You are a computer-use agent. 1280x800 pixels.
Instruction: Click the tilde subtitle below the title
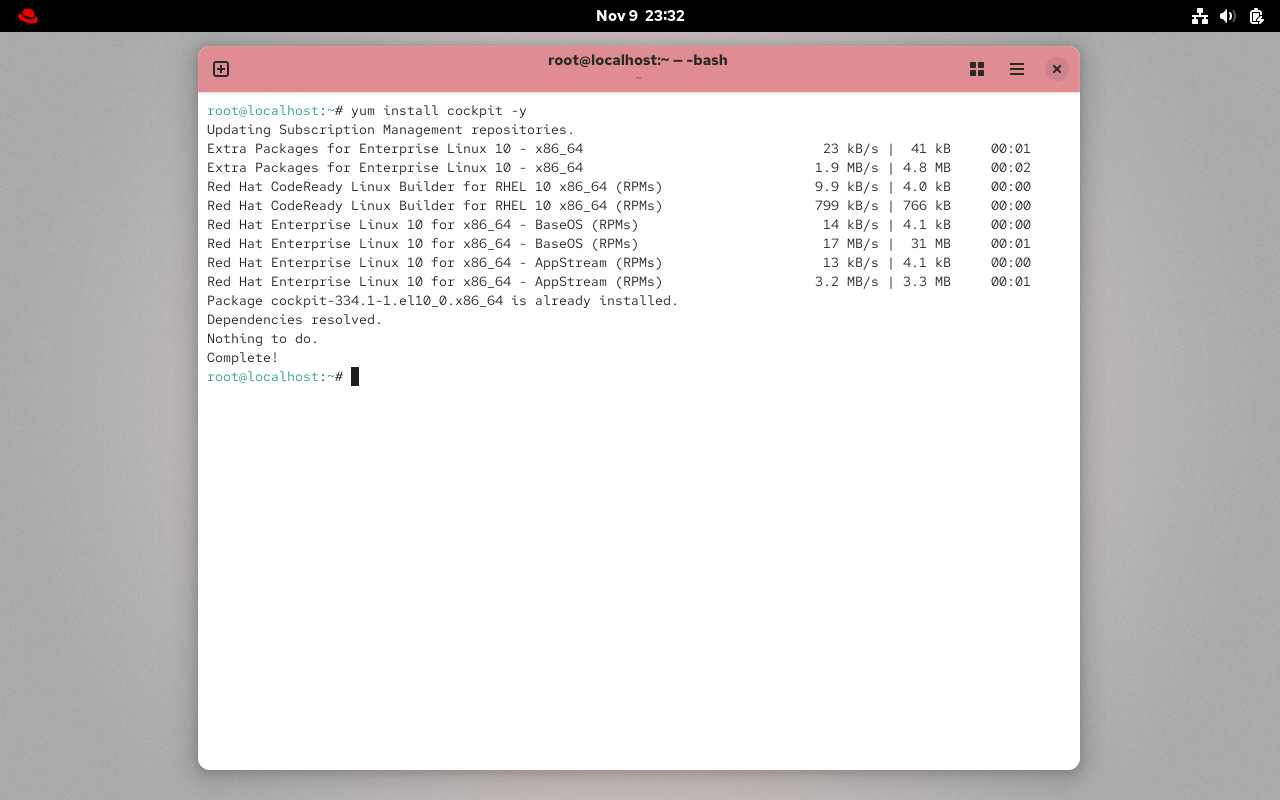point(639,76)
